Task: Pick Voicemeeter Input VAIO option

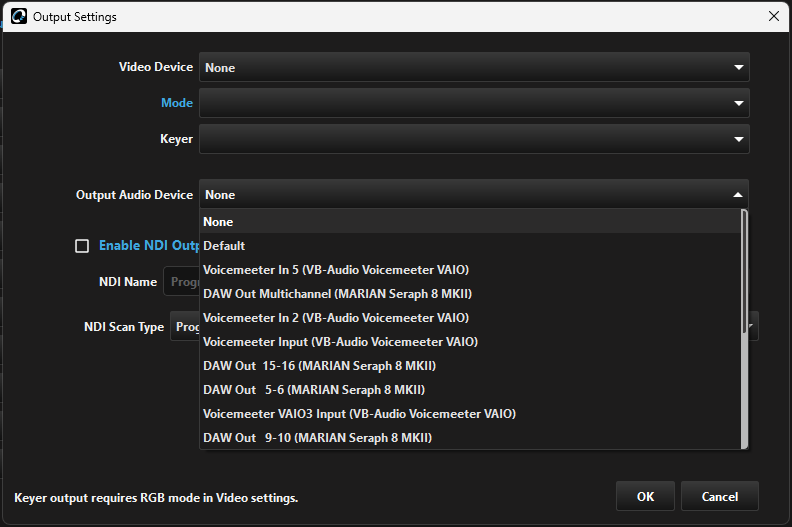Action: pyautogui.click(x=470, y=342)
